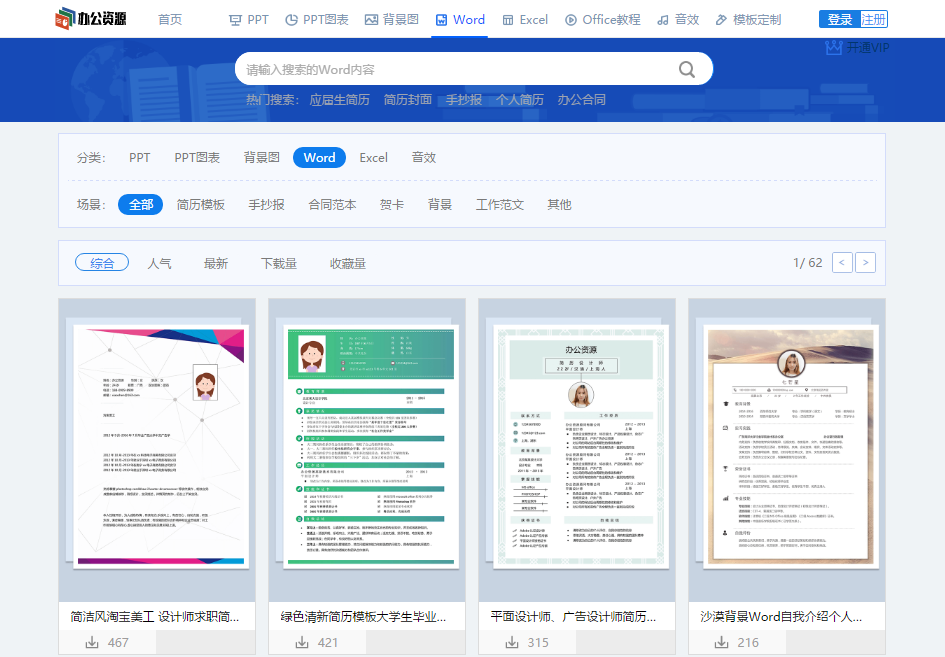This screenshot has height=657, width=945.
Task: Select 手抄报 scene filter
Action: (266, 204)
